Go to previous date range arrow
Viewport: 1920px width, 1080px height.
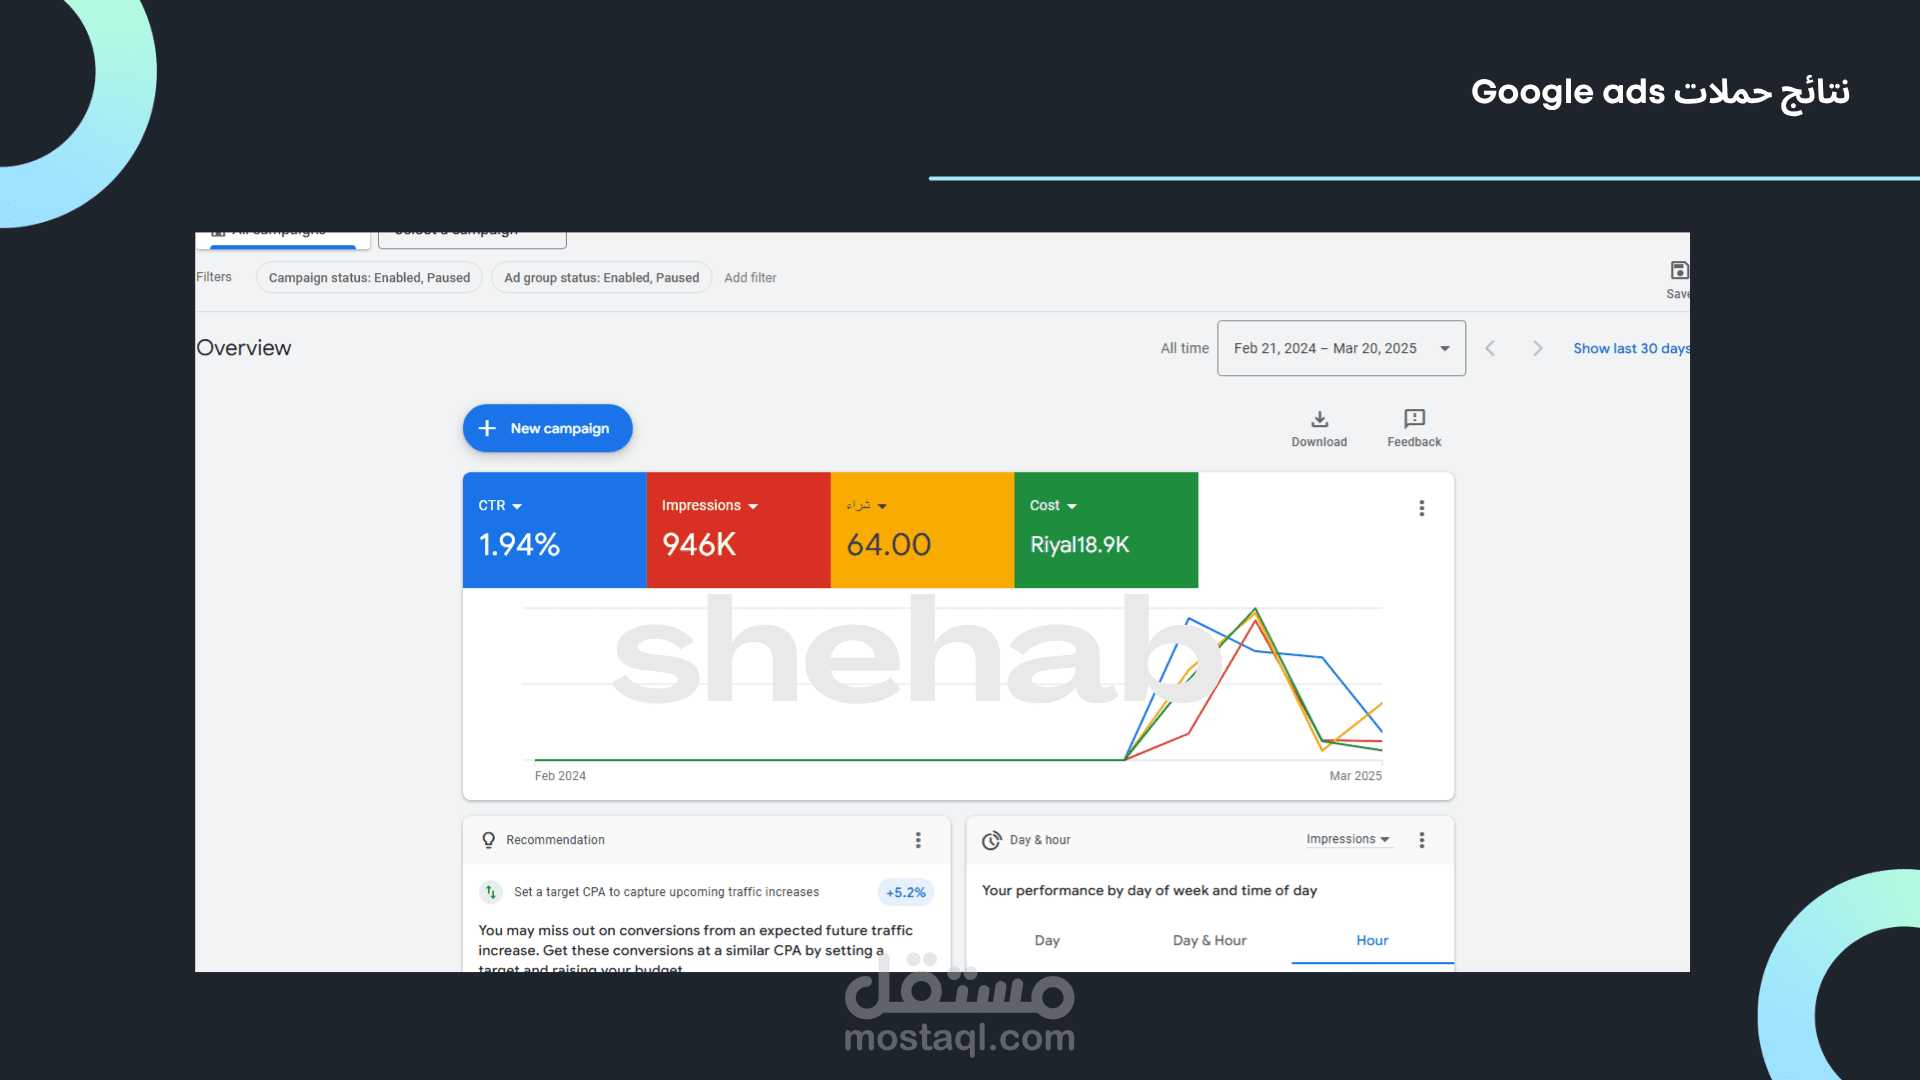click(1490, 348)
